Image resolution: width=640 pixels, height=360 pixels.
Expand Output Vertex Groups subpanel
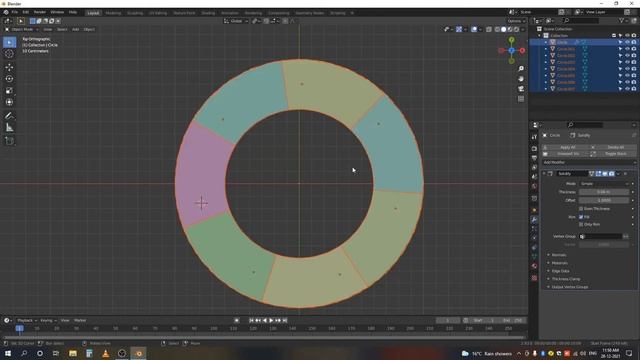click(x=569, y=287)
